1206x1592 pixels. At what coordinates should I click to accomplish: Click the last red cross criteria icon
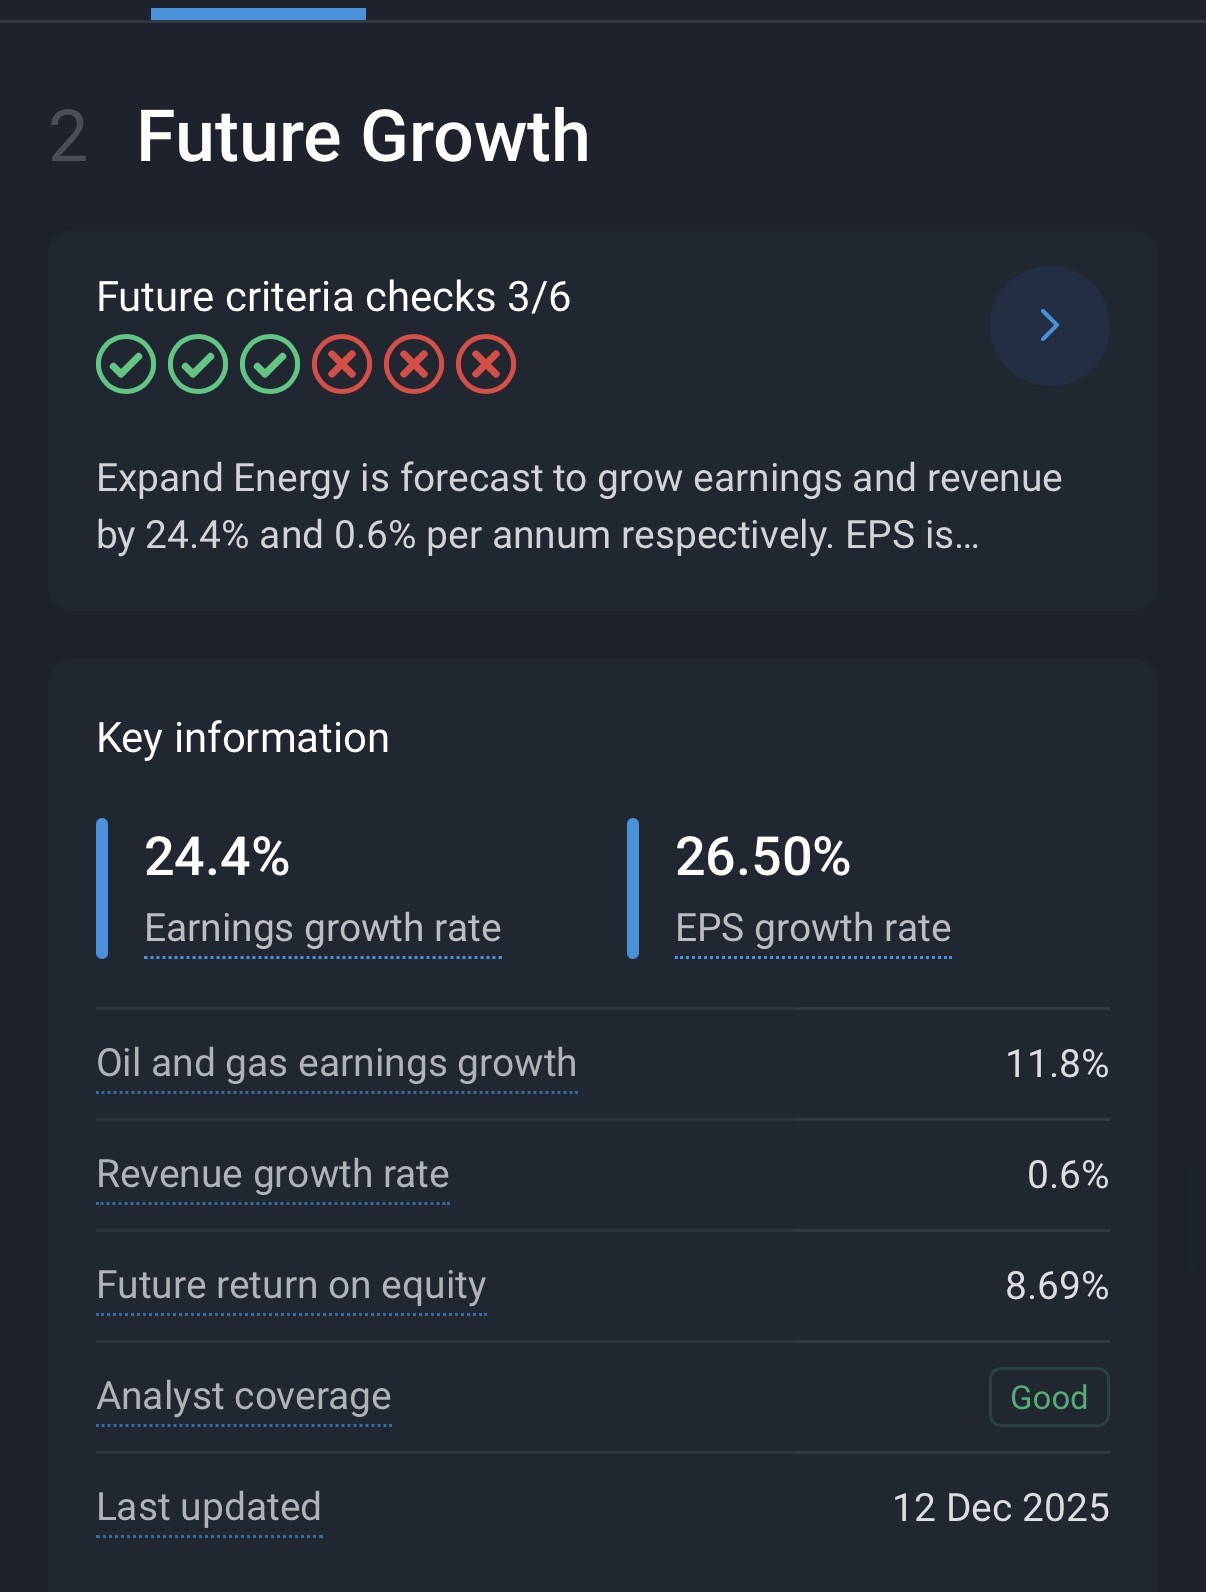[x=486, y=364]
